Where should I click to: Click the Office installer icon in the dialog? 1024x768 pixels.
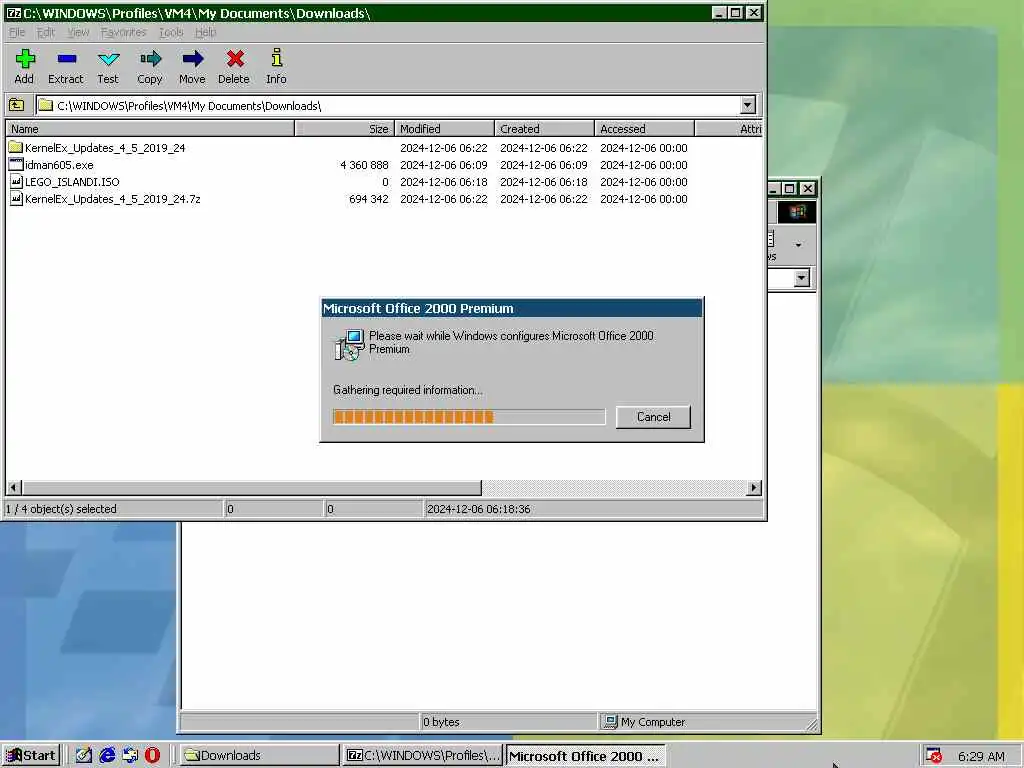point(349,344)
